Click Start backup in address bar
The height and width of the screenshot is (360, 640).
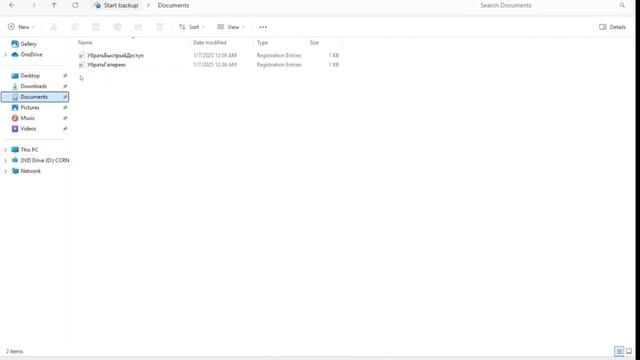(x=116, y=5)
